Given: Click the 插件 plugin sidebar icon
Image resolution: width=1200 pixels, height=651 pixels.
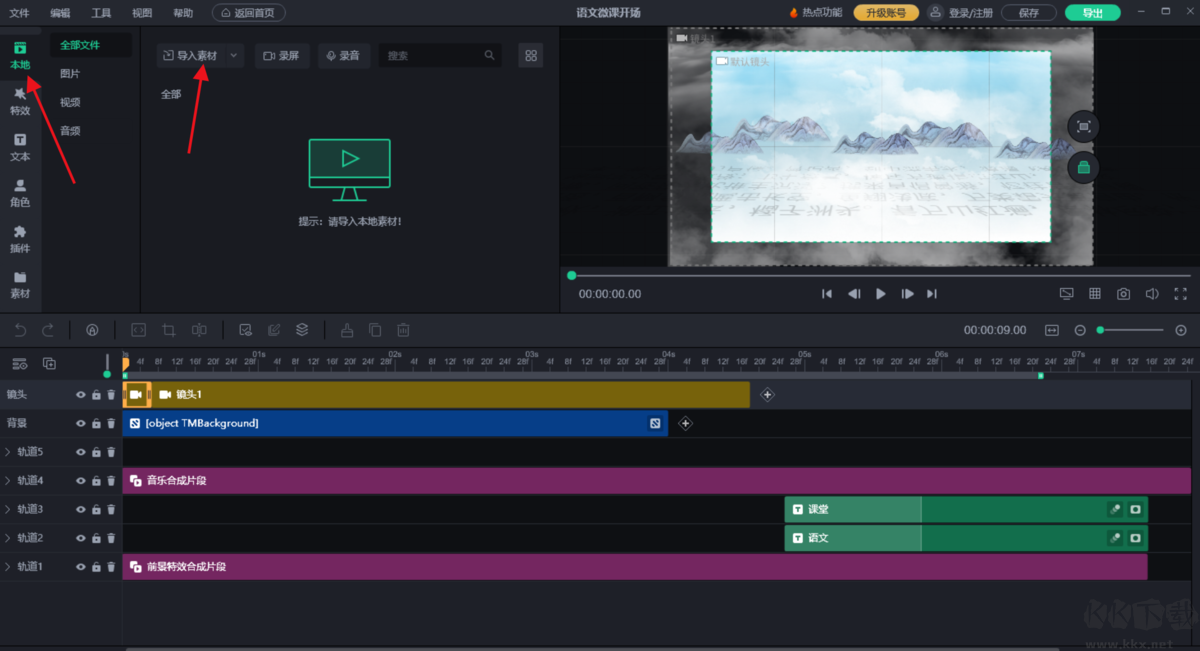Looking at the screenshot, I should point(20,239).
